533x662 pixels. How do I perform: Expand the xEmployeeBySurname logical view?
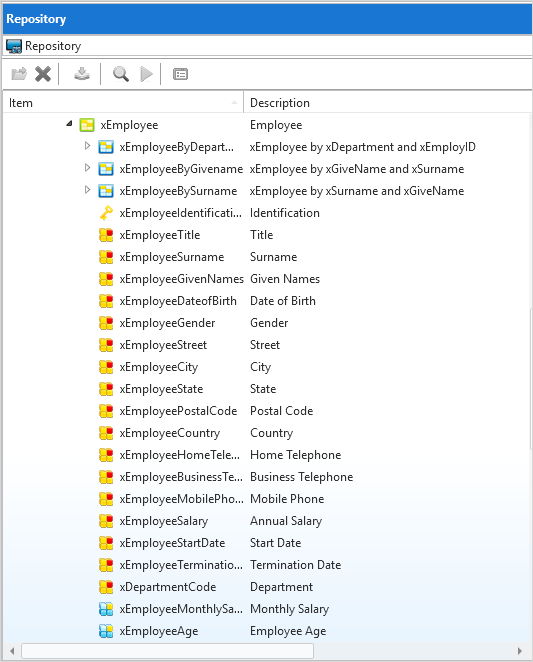87,190
